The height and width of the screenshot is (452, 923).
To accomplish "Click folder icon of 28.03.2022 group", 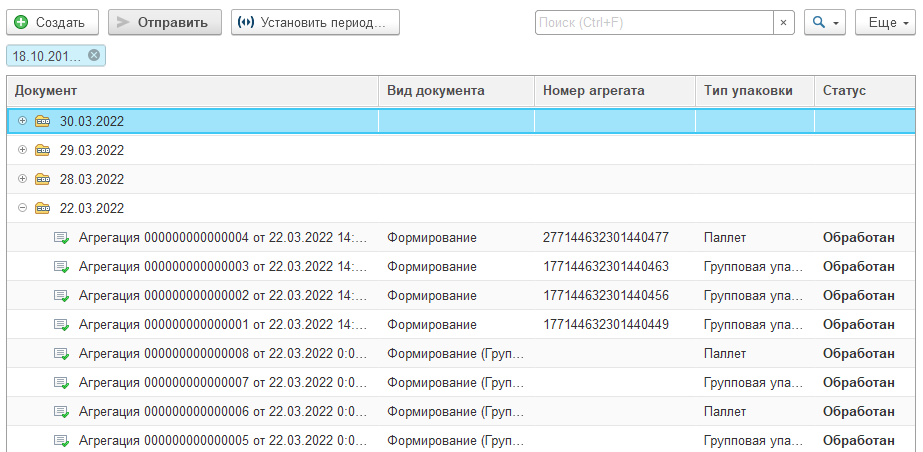I will pos(42,179).
